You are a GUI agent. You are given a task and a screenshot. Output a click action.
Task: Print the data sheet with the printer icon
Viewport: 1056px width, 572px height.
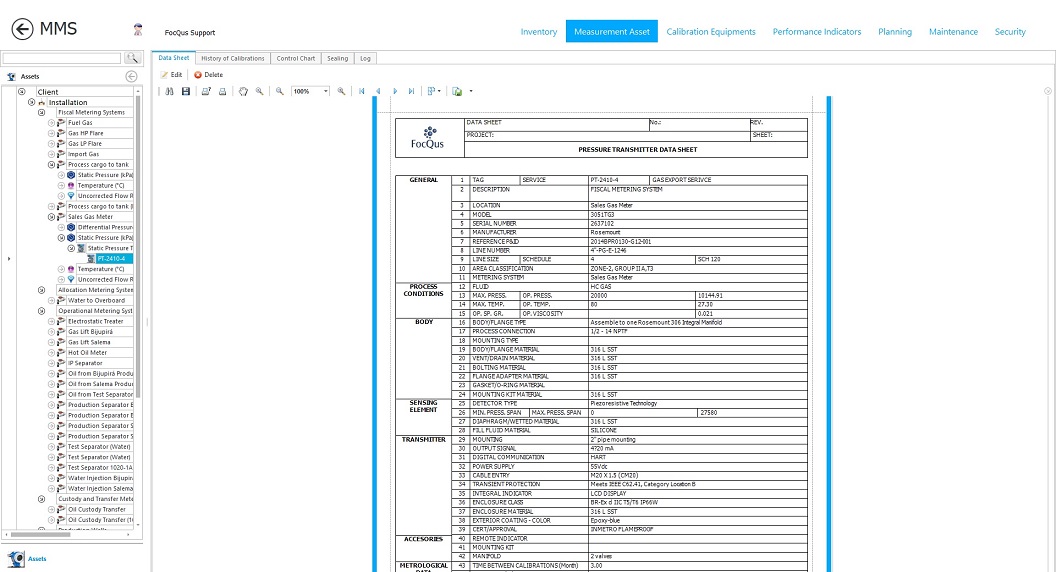point(222,91)
